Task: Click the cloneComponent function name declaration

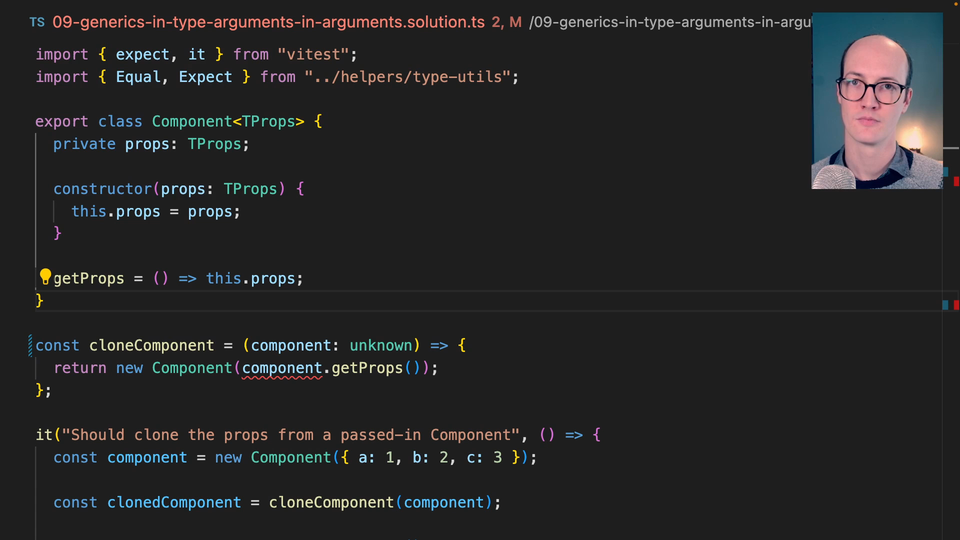Action: [x=152, y=345]
